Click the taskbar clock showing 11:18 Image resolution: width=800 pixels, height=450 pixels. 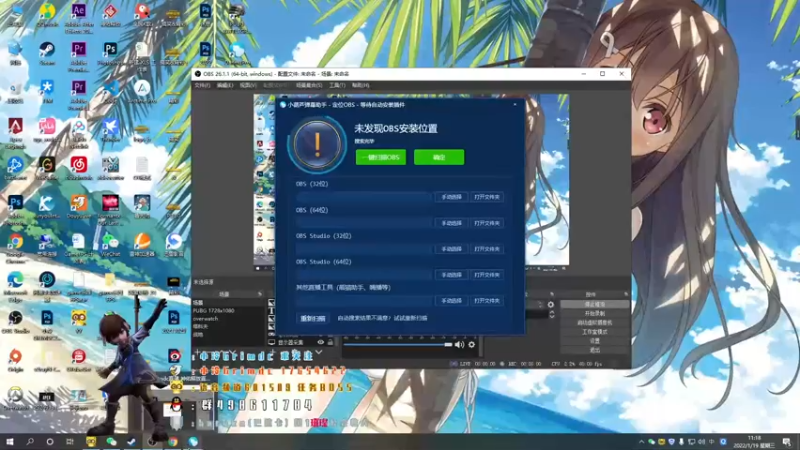tap(754, 442)
